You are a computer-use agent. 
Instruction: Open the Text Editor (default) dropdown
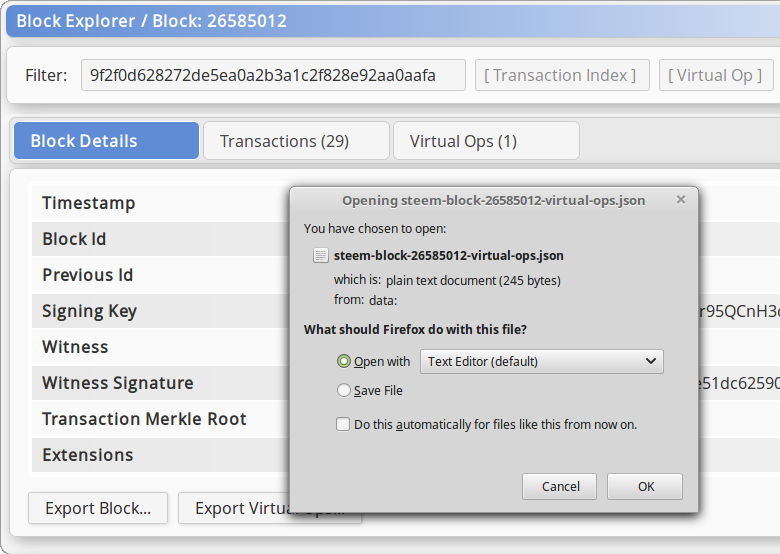pos(542,362)
